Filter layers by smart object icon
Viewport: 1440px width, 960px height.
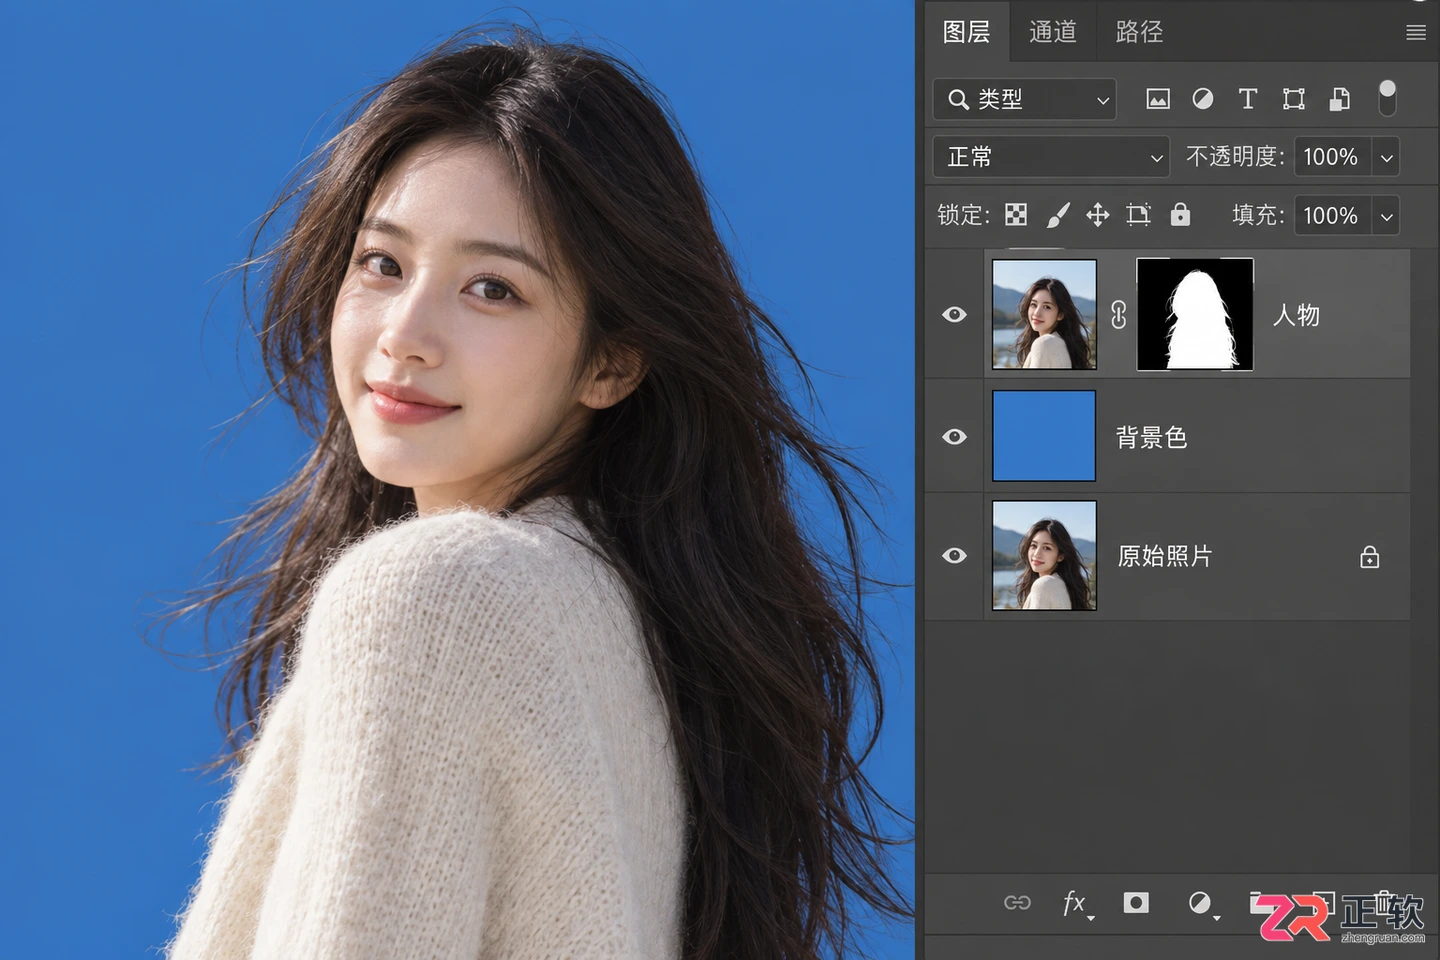1339,99
